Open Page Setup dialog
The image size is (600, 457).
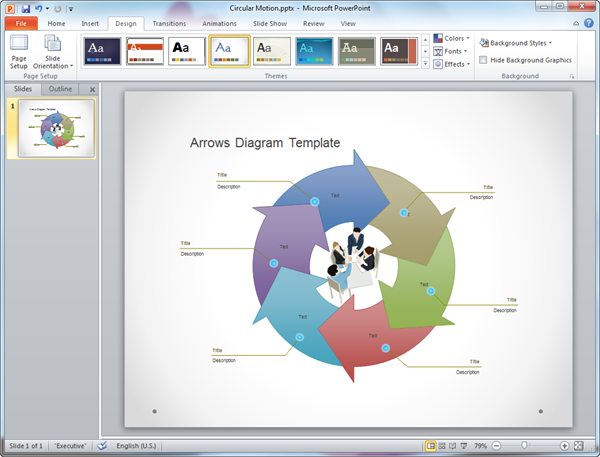(19, 52)
